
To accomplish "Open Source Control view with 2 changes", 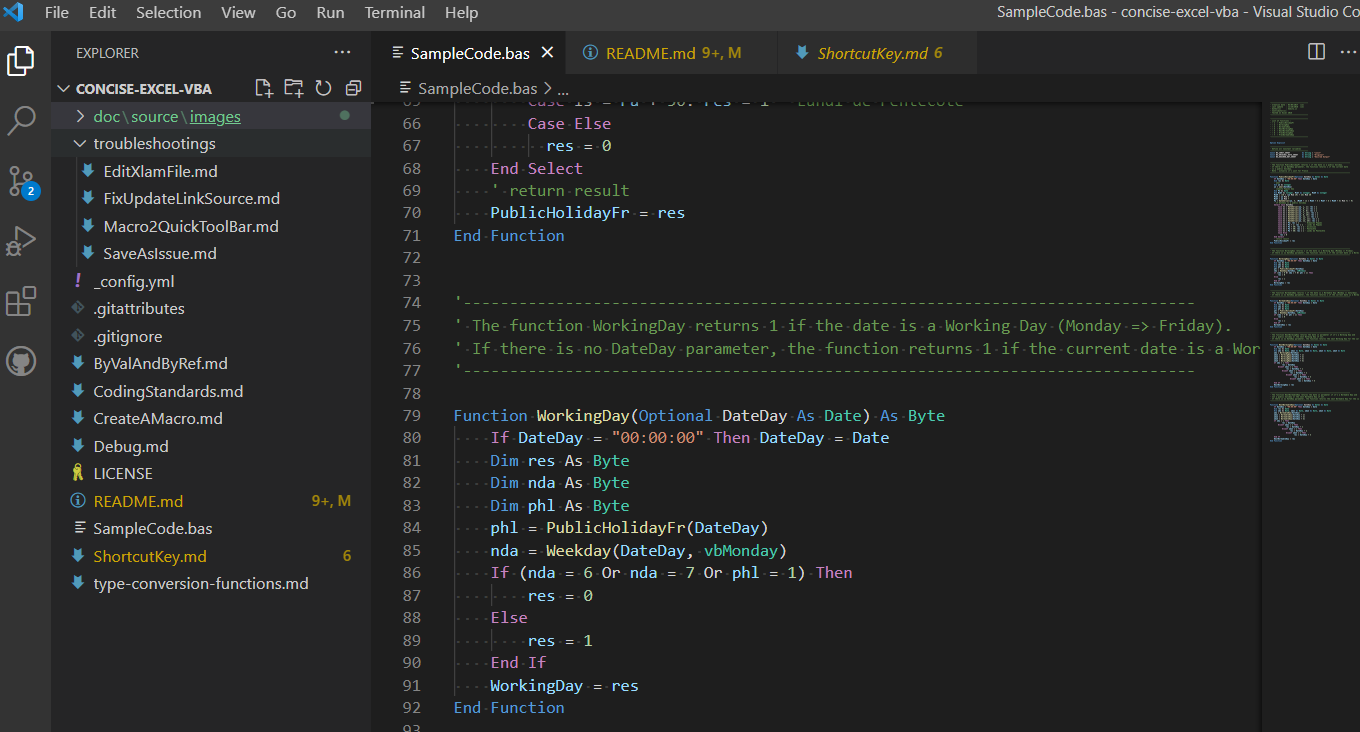I will point(22,182).
